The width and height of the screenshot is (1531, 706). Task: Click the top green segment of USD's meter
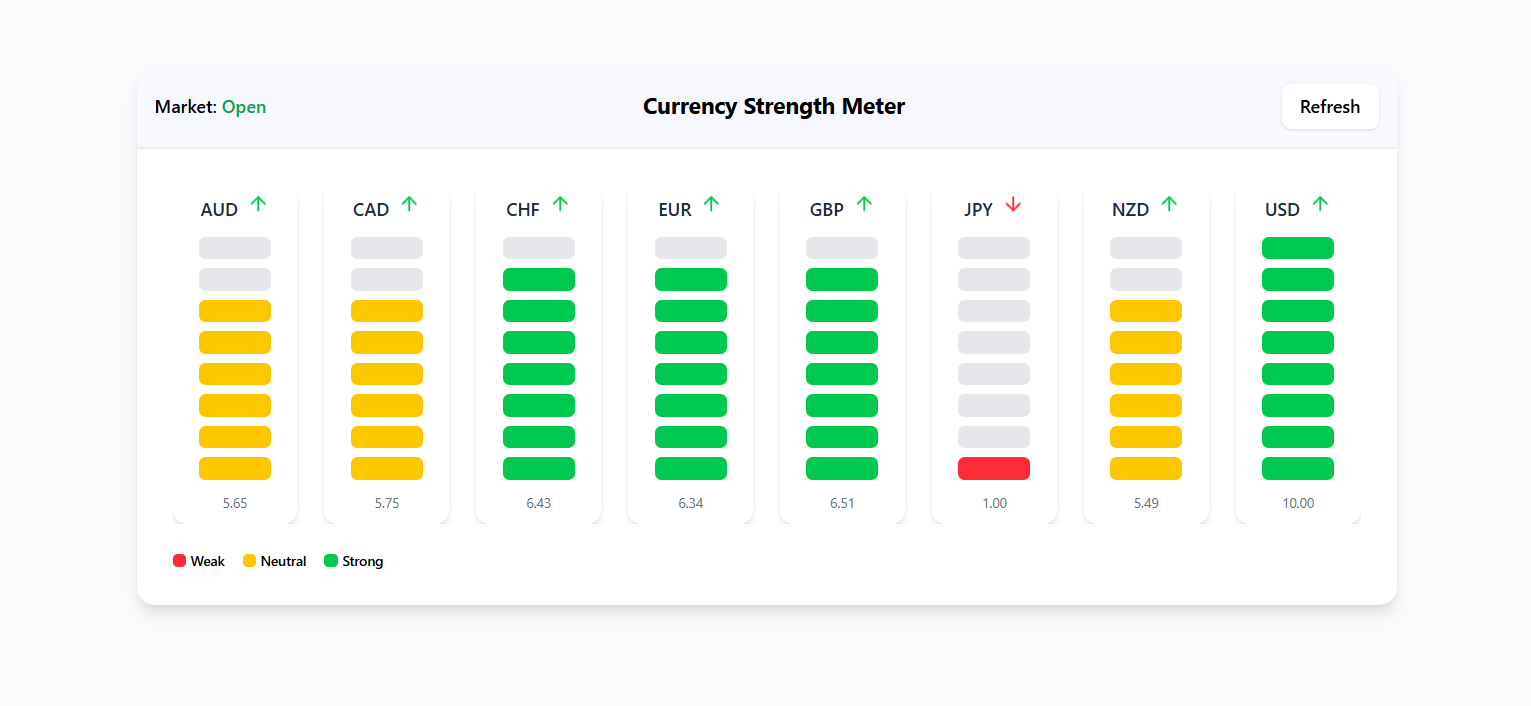pos(1297,247)
